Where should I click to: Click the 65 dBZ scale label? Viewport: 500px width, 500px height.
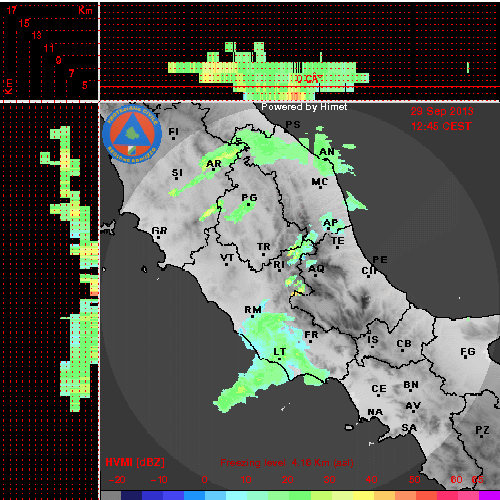(477, 480)
